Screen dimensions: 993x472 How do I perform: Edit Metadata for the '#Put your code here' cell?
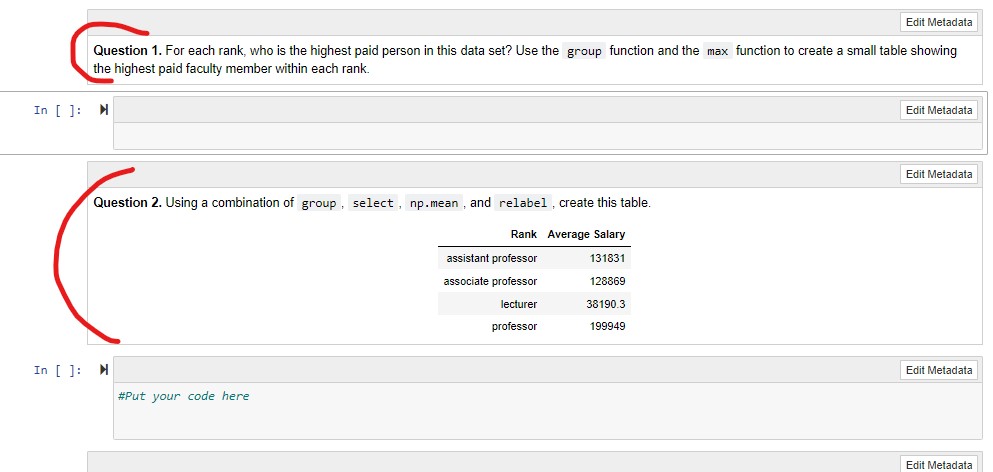point(939,370)
